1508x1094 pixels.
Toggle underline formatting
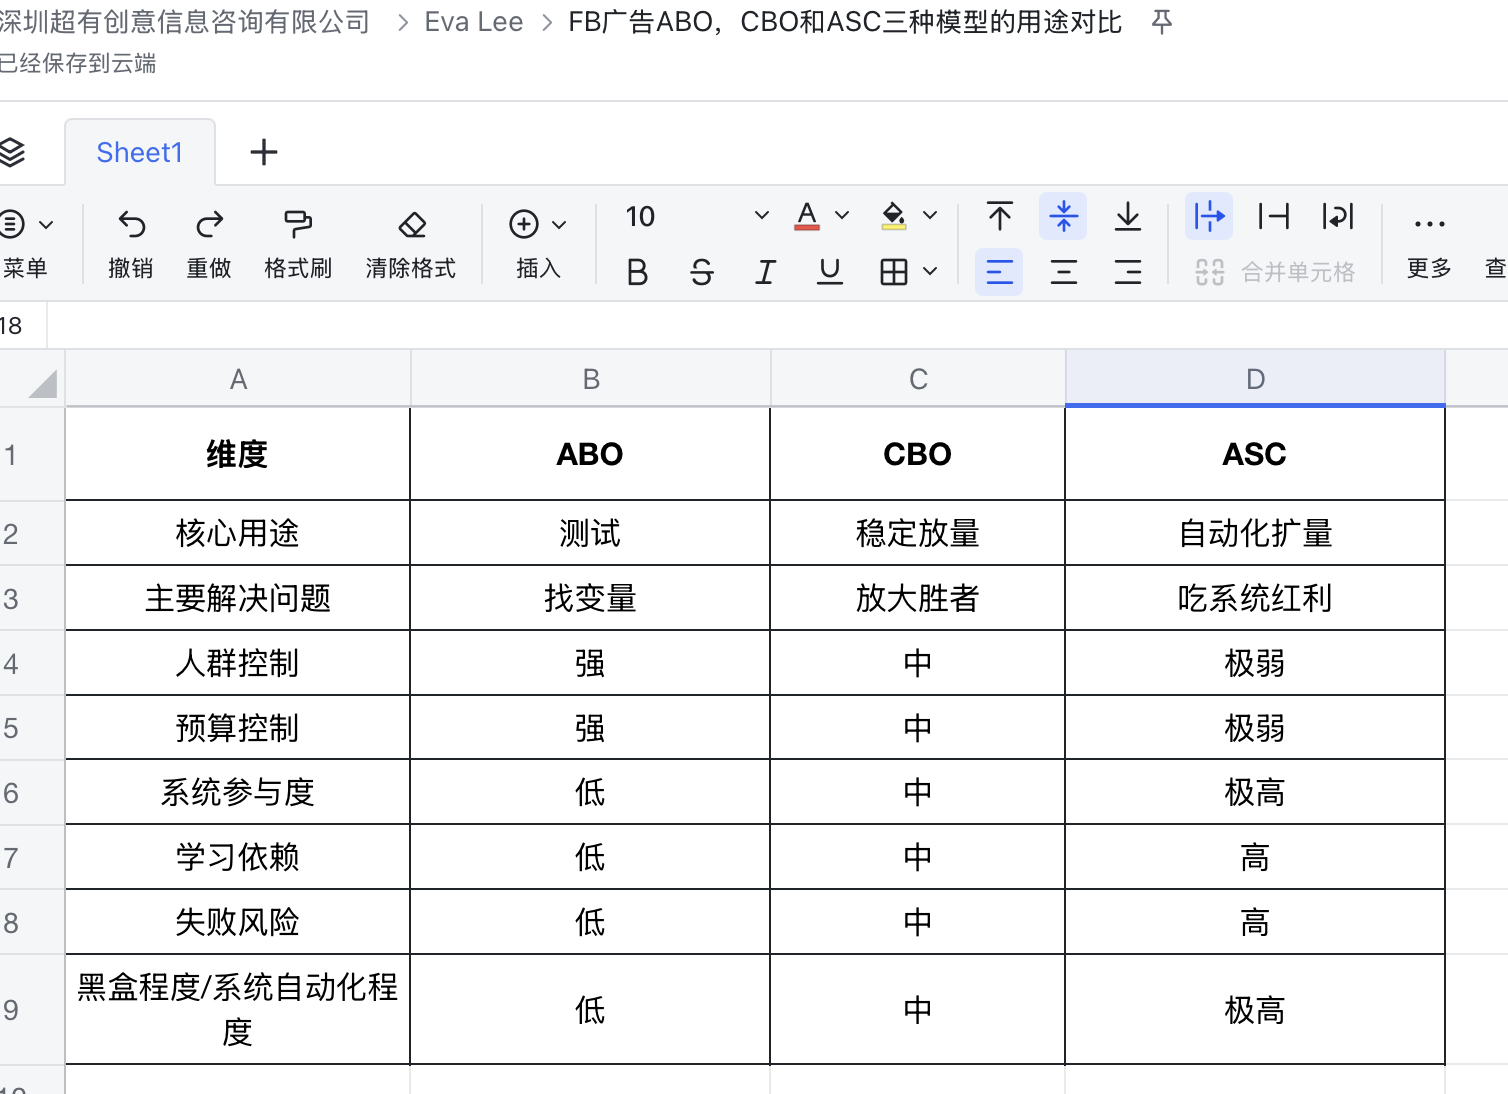coord(829,272)
